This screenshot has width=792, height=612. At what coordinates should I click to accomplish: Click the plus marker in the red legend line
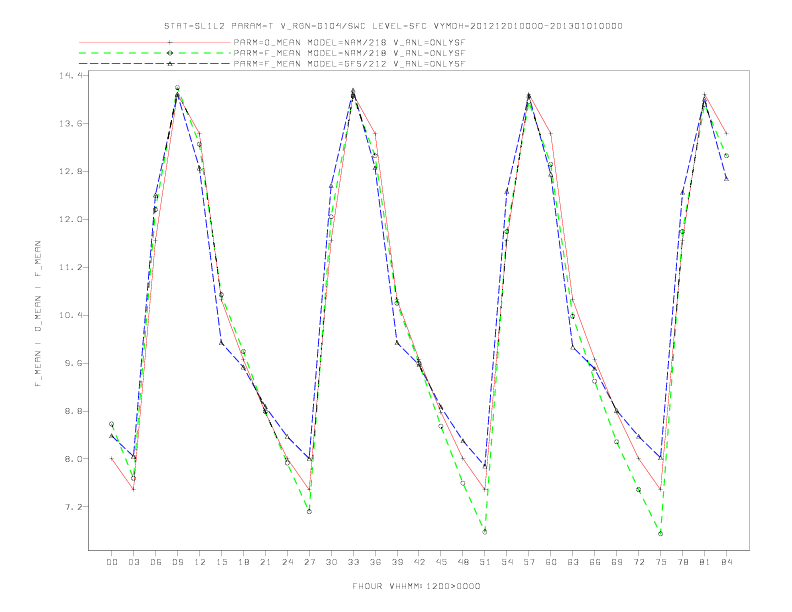click(x=170, y=42)
